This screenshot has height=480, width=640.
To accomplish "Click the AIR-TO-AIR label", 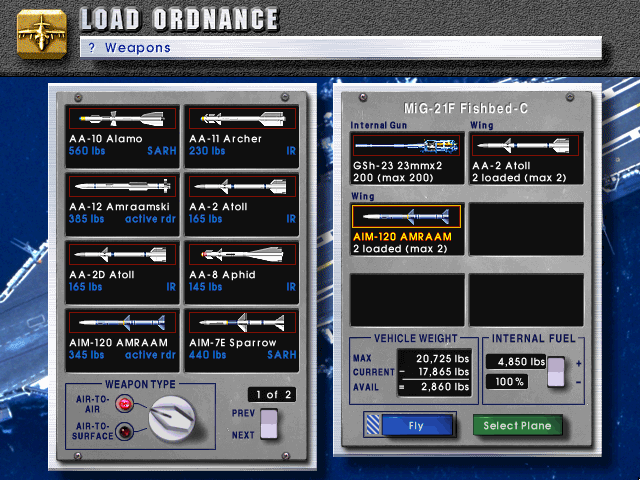I will tap(93, 404).
